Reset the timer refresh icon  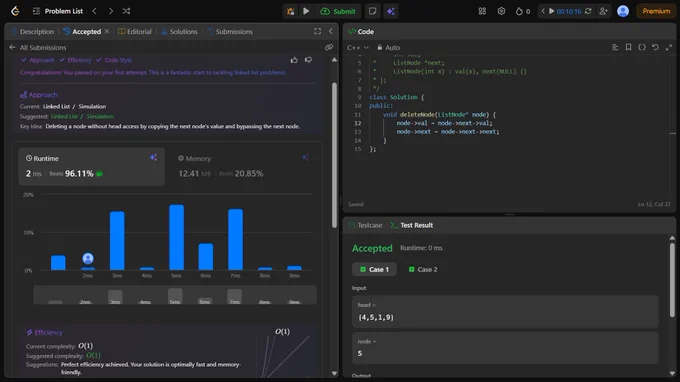click(588, 11)
